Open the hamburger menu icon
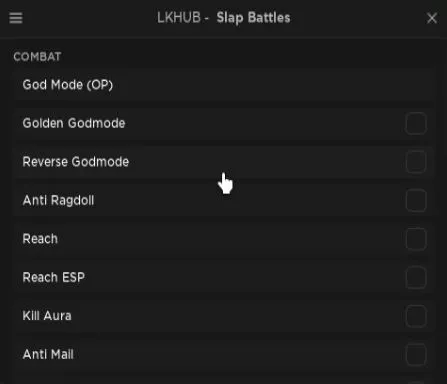Screen dimensions: 447x384 [x=16, y=18]
